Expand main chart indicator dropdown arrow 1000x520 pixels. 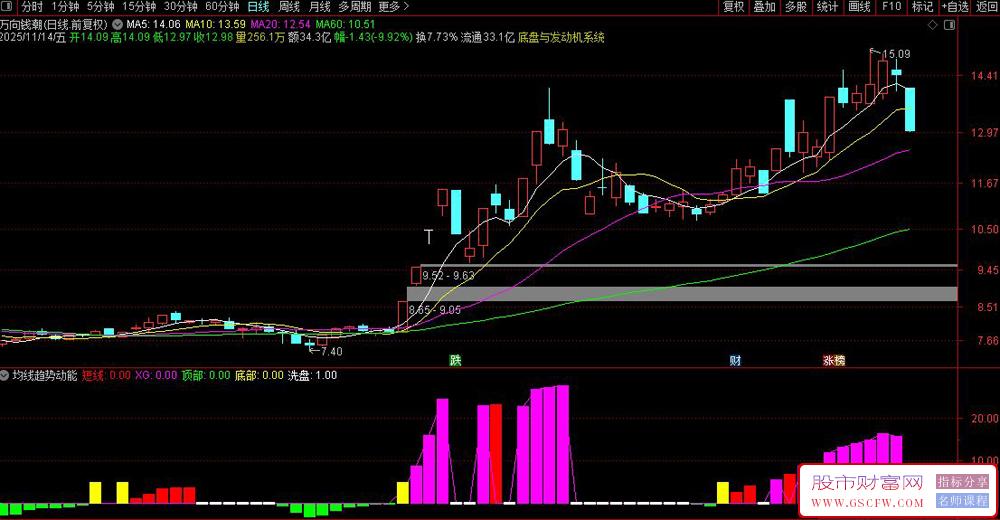pyautogui.click(x=117, y=24)
